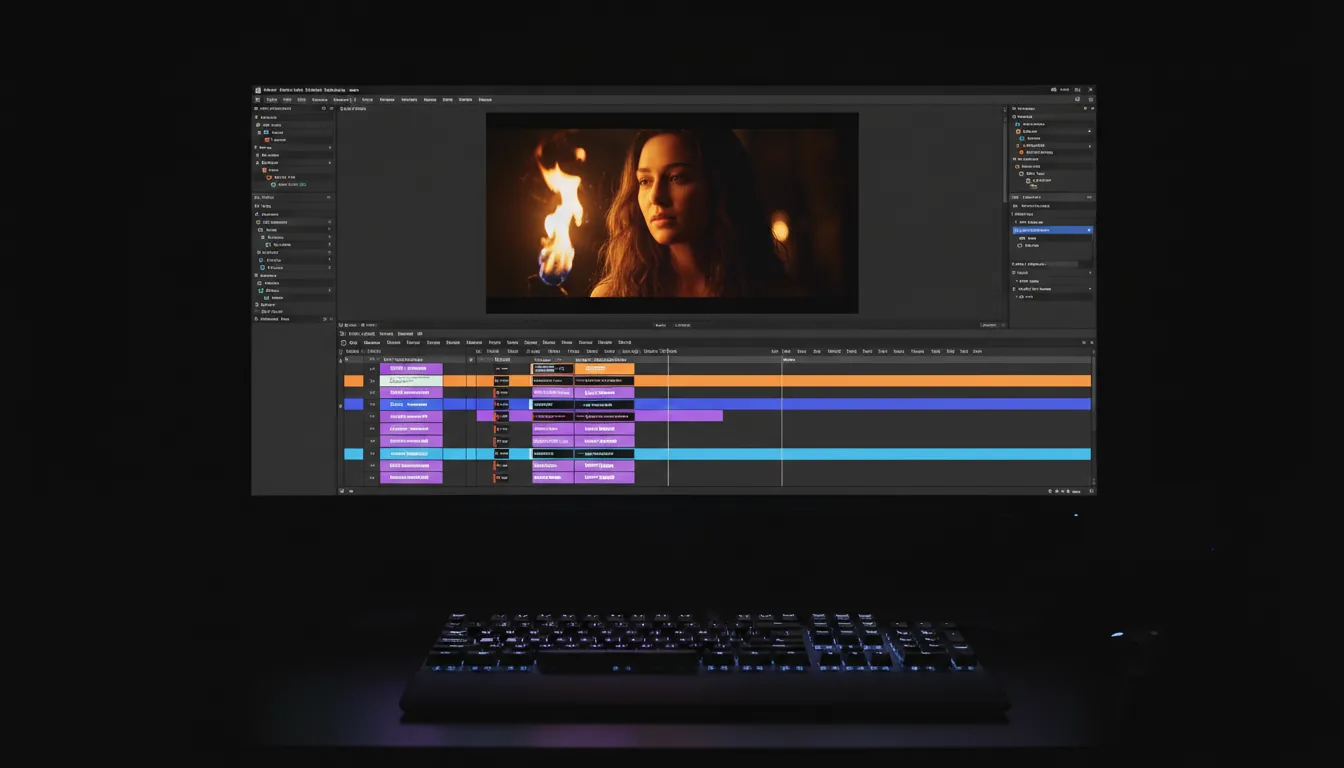The image size is (1344, 768).
Task: Toggle lock on the orange timeline track
Action: [x=352, y=381]
